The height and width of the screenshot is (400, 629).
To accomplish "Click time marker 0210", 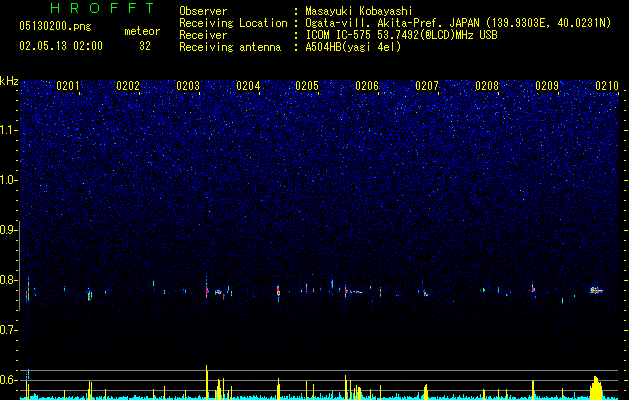I will click(607, 86).
